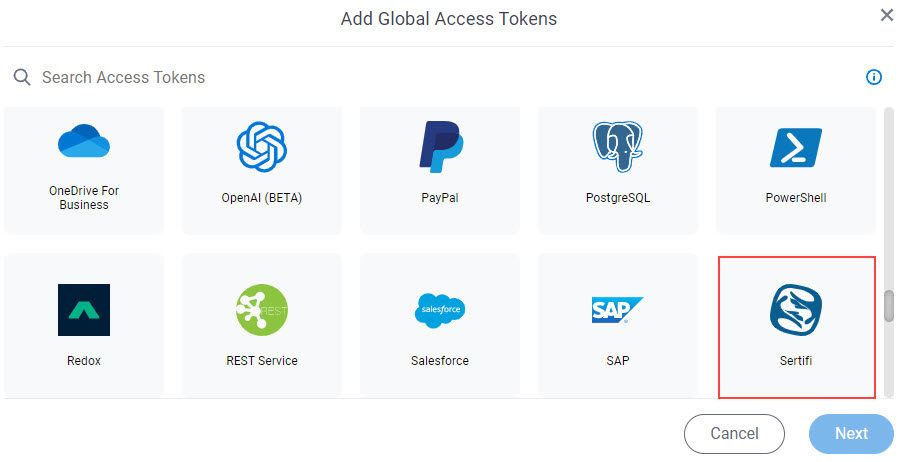The width and height of the screenshot is (899, 462).
Task: Select the Salesforce cloud icon
Action: point(440,310)
